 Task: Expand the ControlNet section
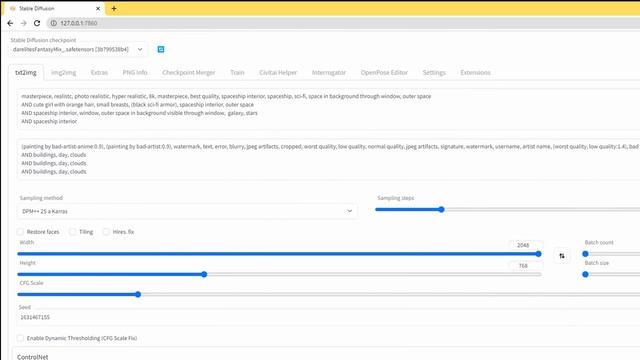point(33,357)
